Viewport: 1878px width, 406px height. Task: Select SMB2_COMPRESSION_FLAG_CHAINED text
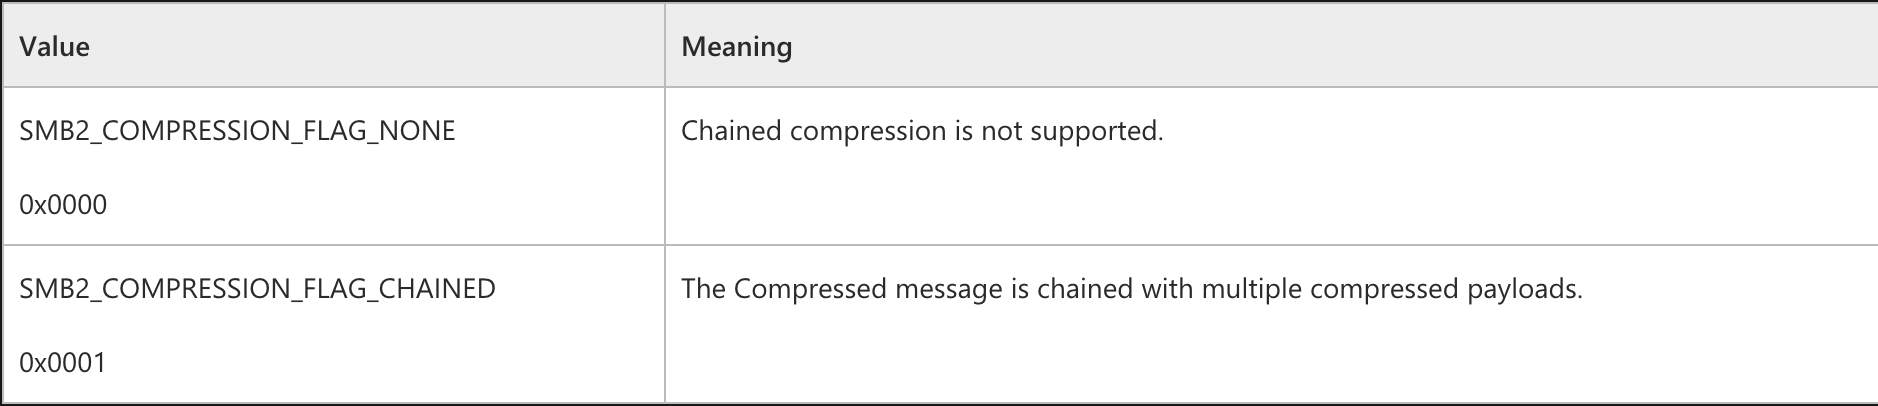click(257, 289)
